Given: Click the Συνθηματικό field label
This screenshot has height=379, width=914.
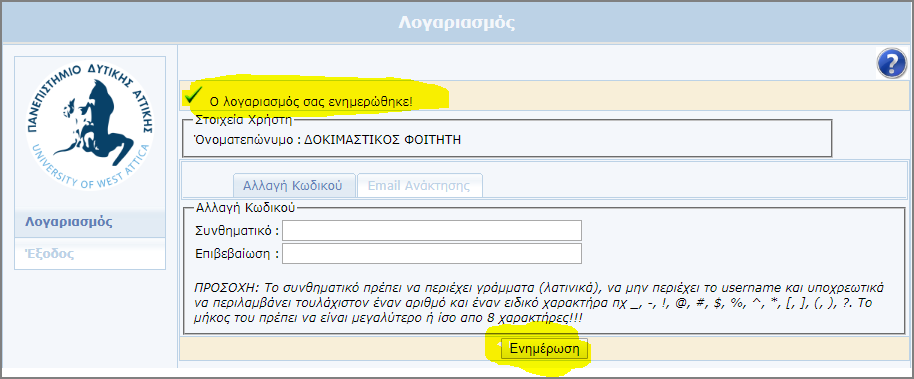Looking at the screenshot, I should (x=237, y=230).
